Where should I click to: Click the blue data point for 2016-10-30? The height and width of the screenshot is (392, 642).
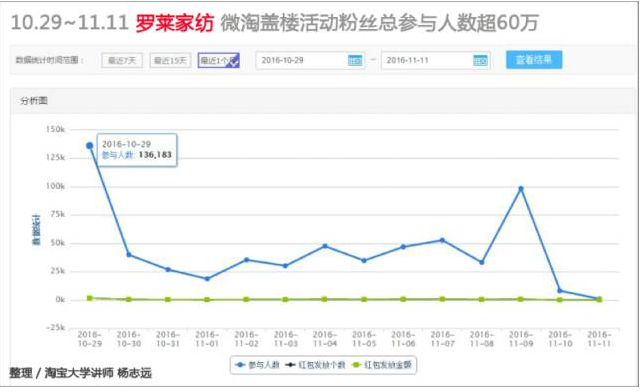coord(129,255)
